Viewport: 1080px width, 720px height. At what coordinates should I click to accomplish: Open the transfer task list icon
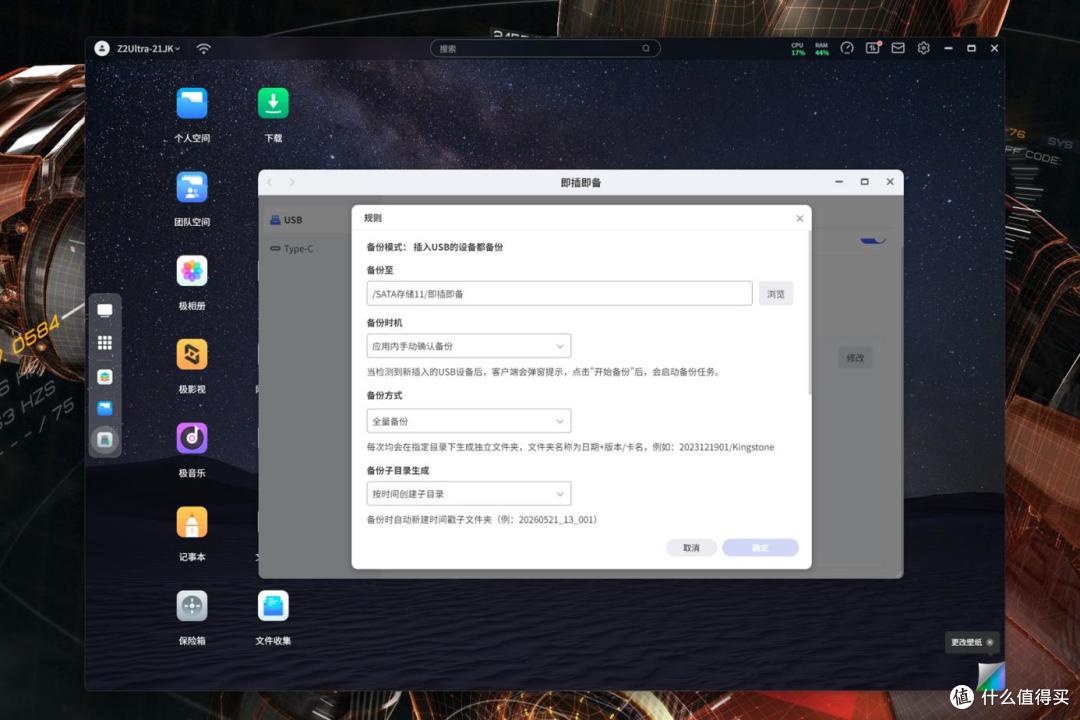point(873,48)
